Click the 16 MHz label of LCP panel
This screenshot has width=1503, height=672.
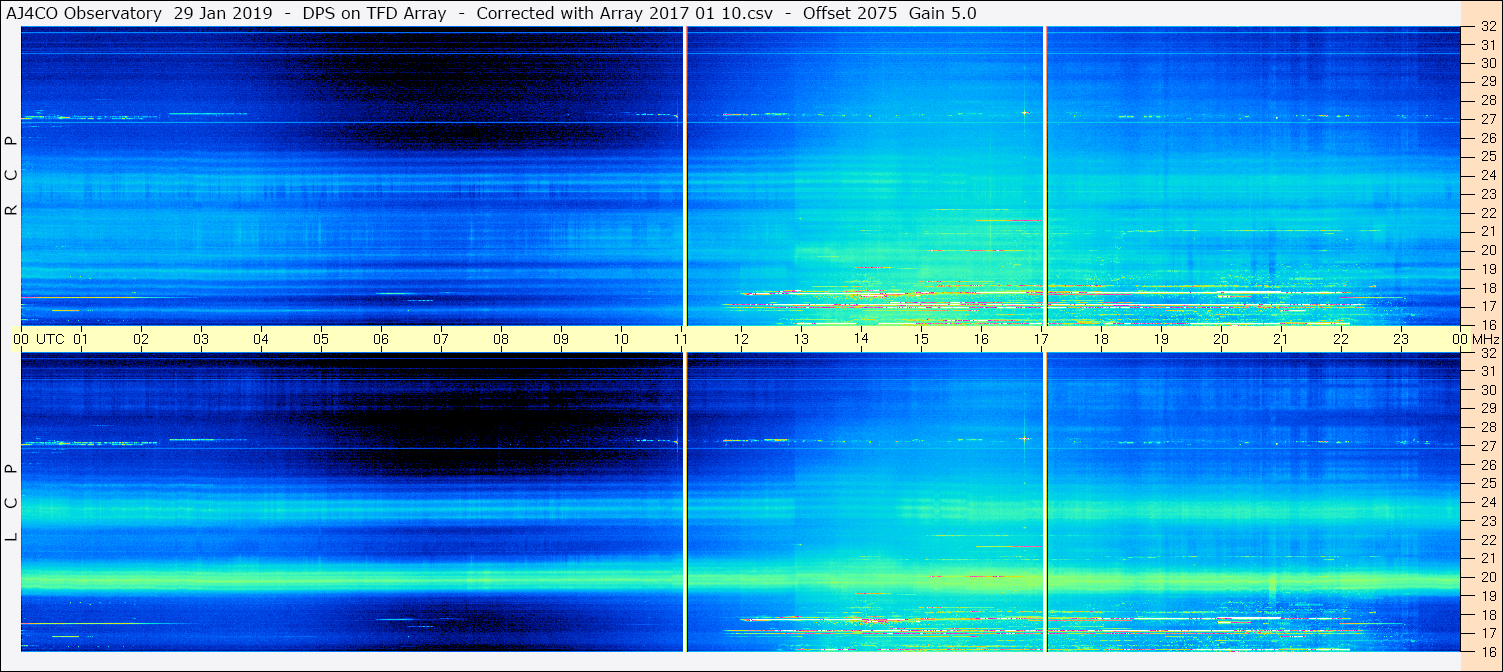1488,652
